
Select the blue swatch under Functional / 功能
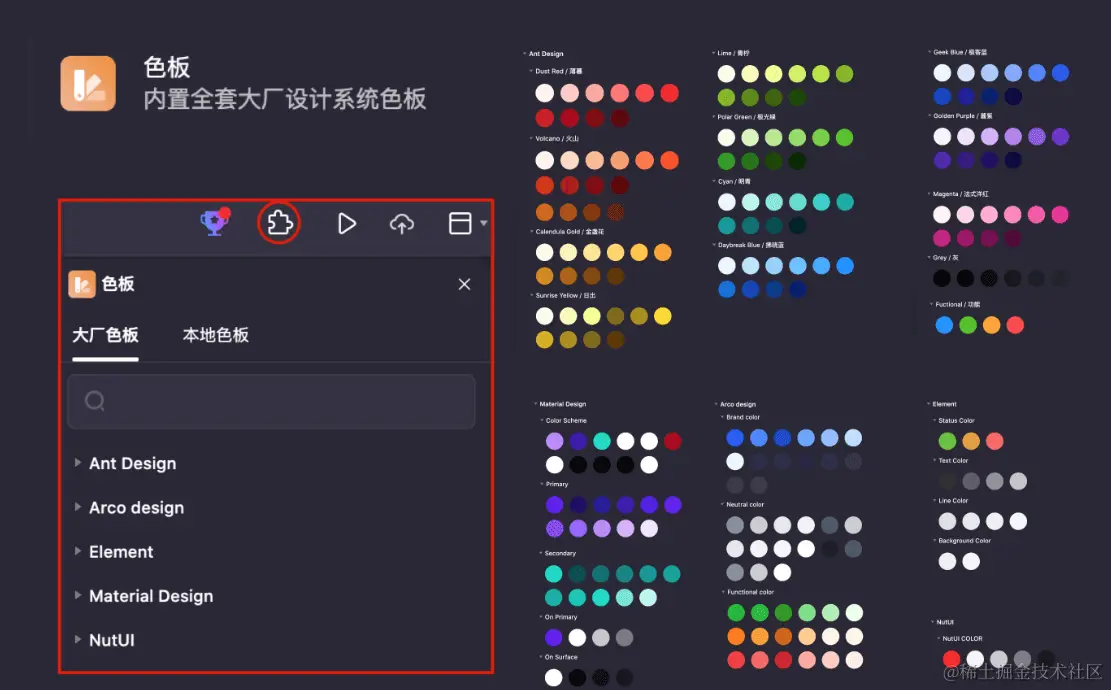(944, 324)
